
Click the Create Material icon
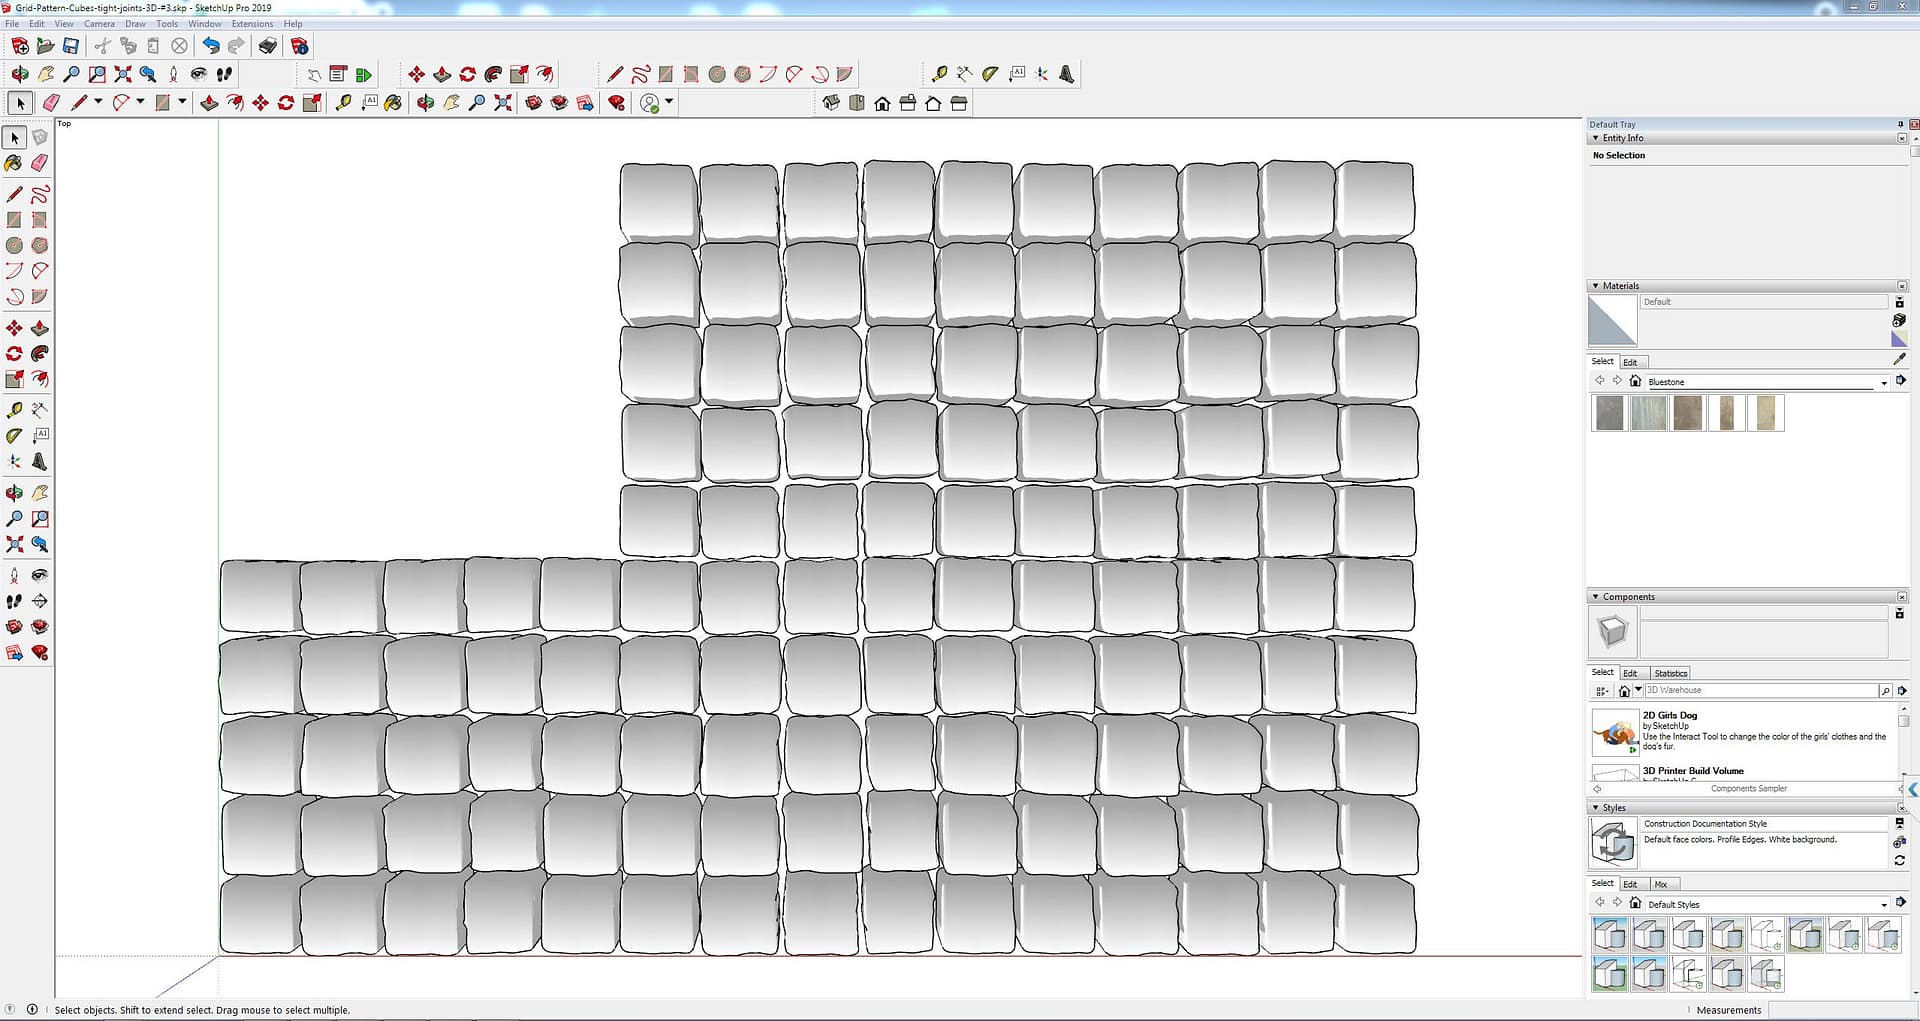[x=1899, y=320]
